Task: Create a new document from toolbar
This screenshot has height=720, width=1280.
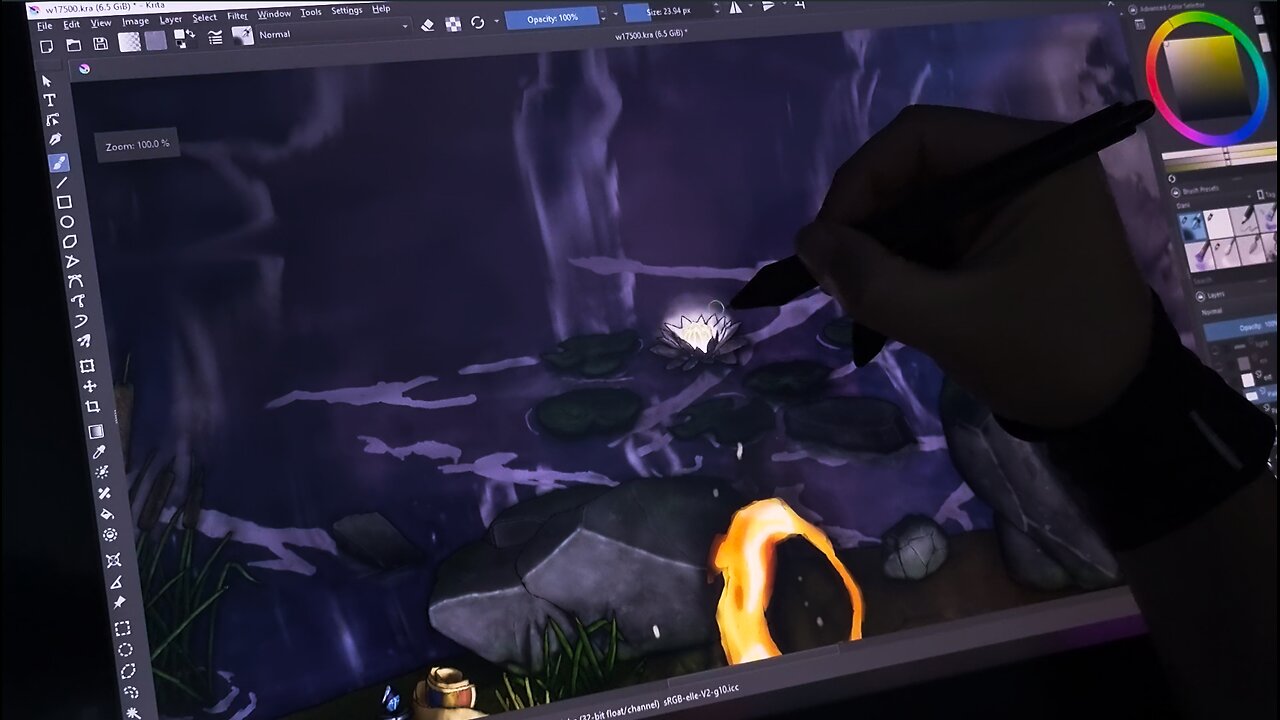Action: 47,46
